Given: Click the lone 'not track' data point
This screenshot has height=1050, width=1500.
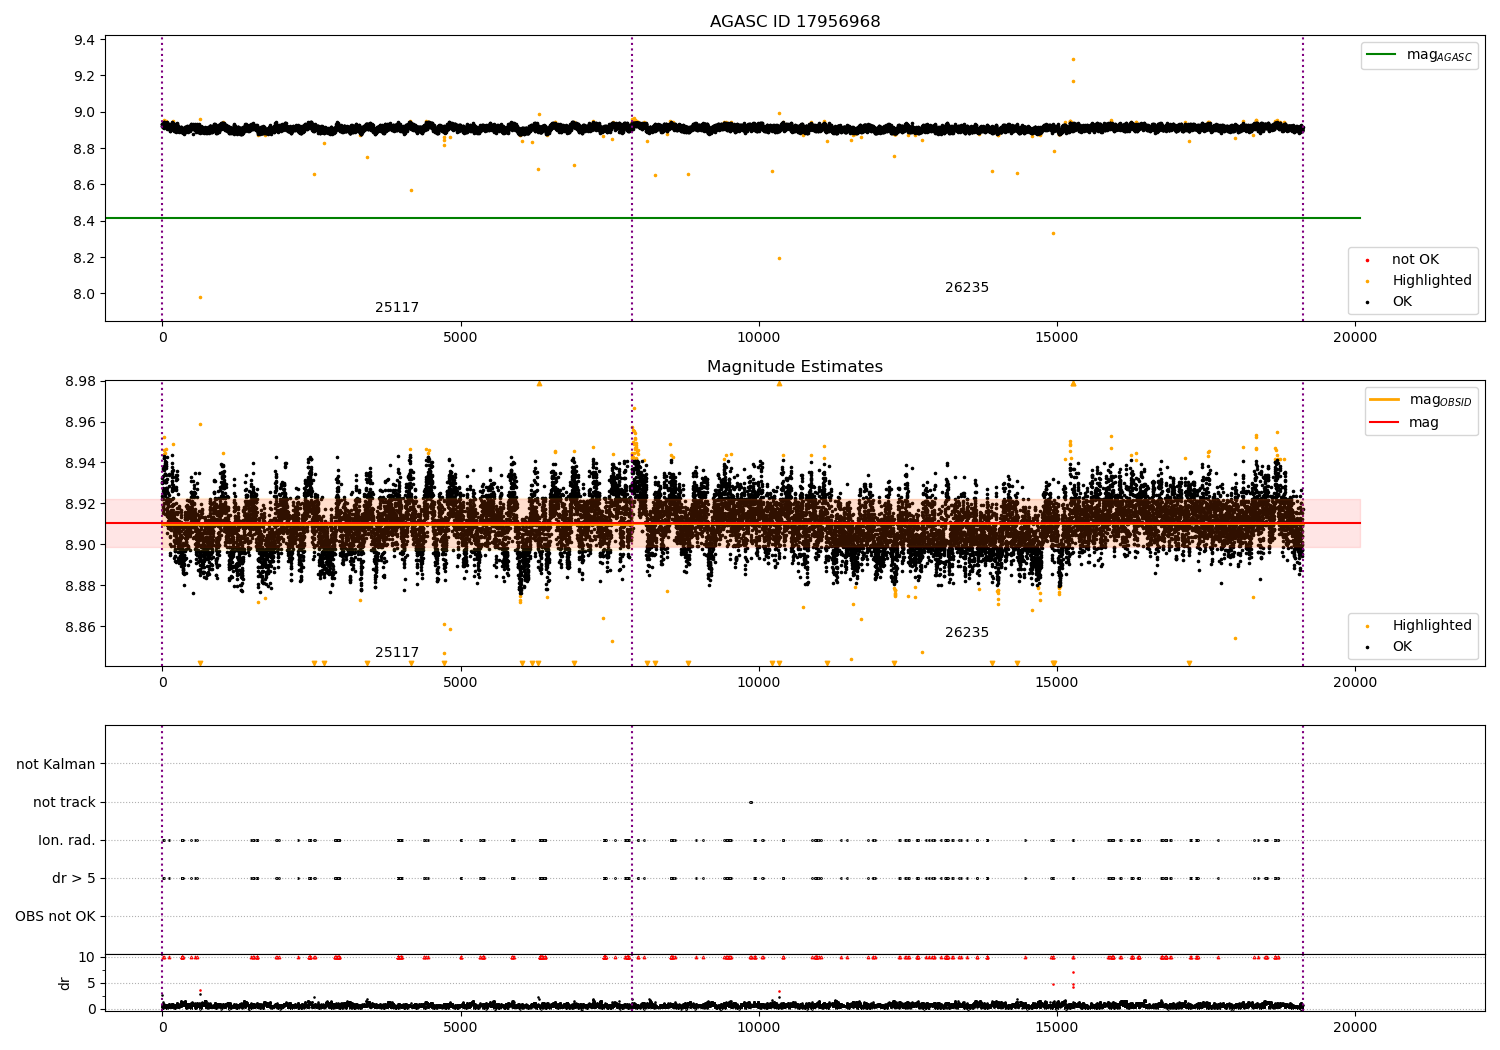Looking at the screenshot, I should [751, 802].
